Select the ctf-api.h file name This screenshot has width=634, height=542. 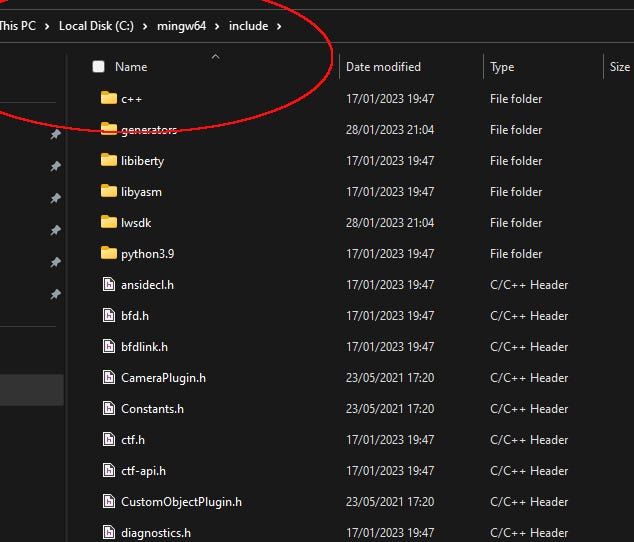pyautogui.click(x=144, y=471)
